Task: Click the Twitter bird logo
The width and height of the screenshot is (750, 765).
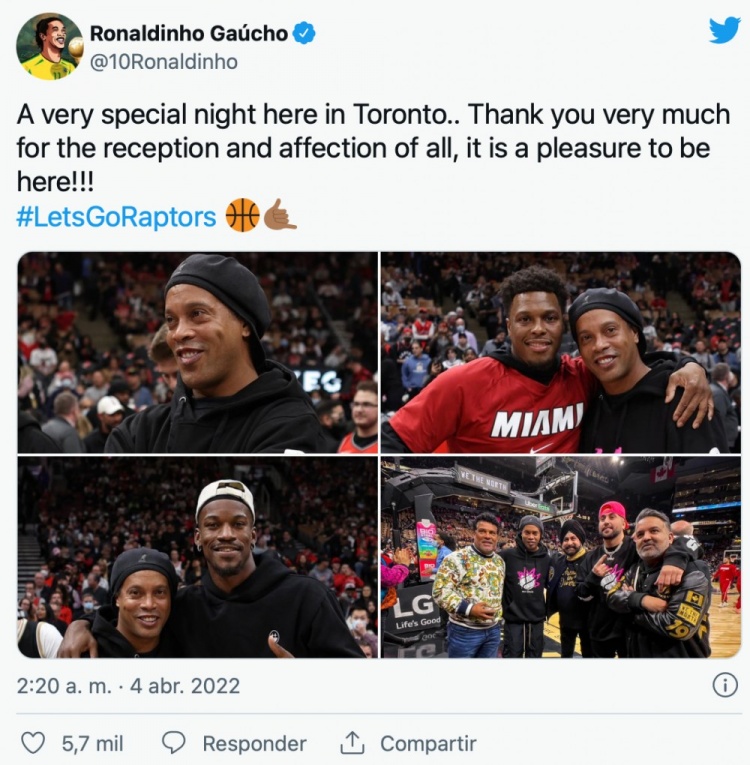Action: click(724, 30)
